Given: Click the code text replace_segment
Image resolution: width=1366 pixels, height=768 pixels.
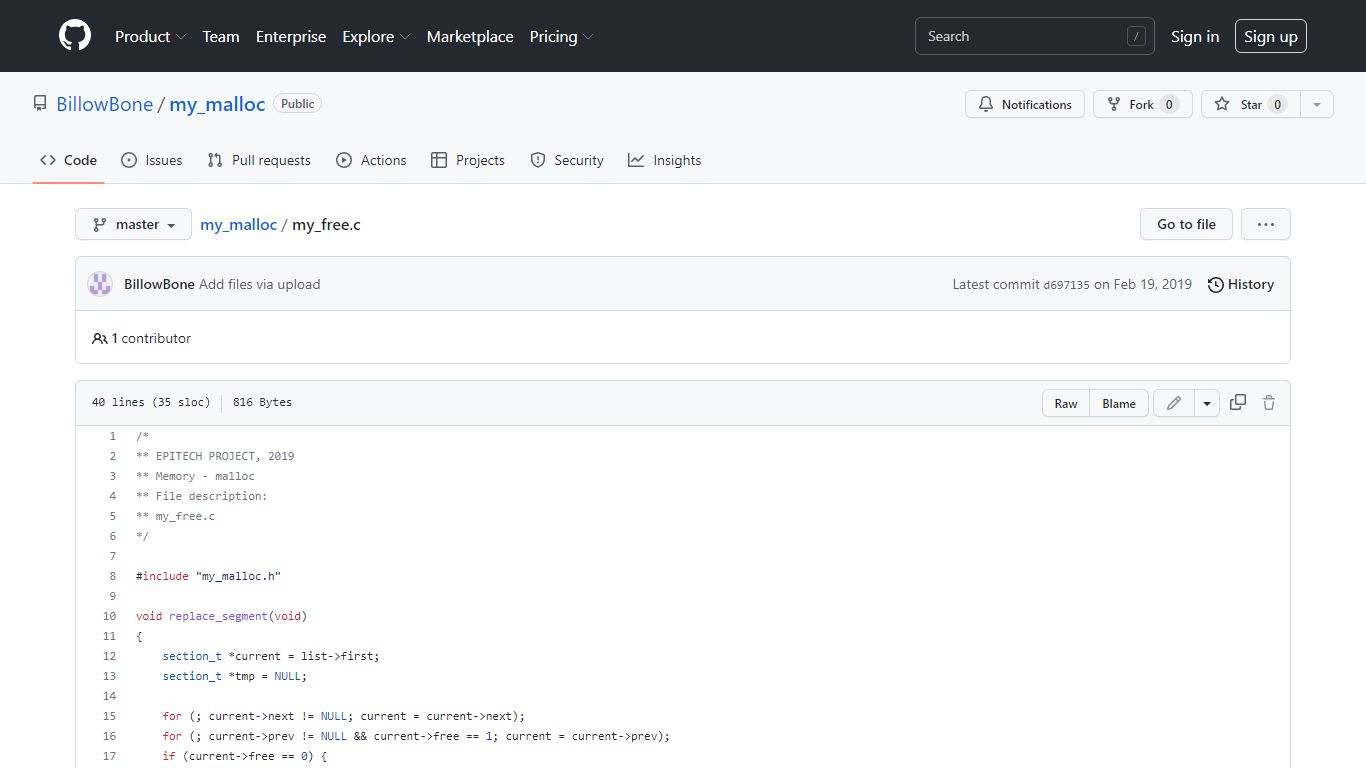Looking at the screenshot, I should (x=218, y=616).
